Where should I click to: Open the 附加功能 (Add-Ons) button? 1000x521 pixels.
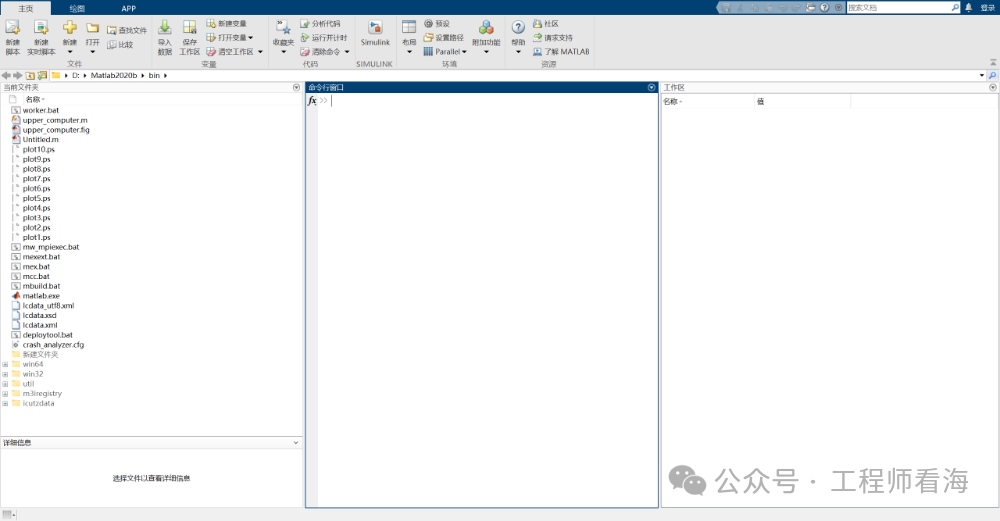(486, 37)
